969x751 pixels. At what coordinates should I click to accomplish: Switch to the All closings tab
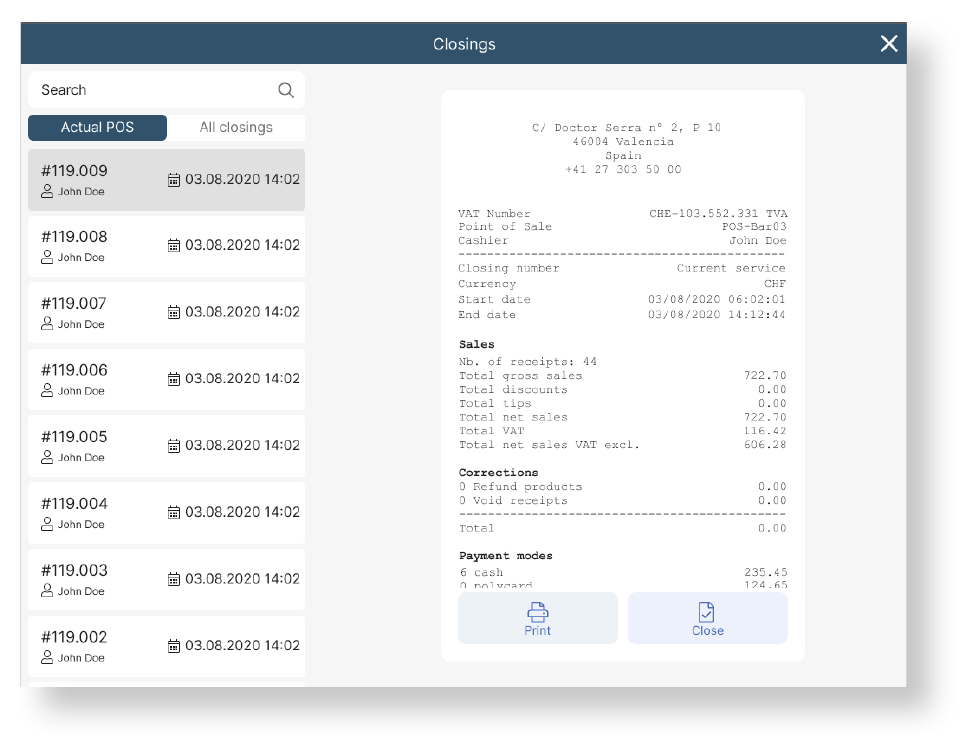coord(236,127)
